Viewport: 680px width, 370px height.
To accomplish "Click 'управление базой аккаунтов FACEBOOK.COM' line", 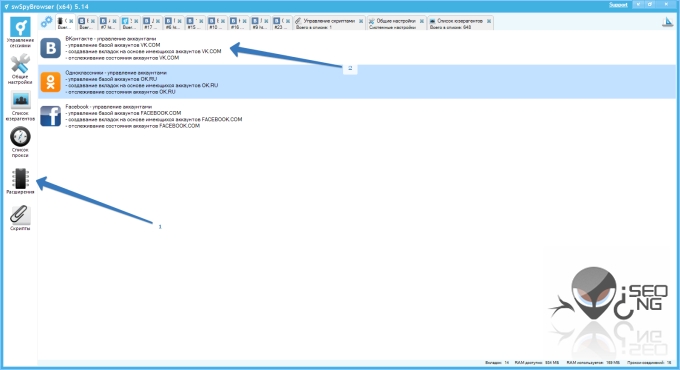I will point(123,113).
